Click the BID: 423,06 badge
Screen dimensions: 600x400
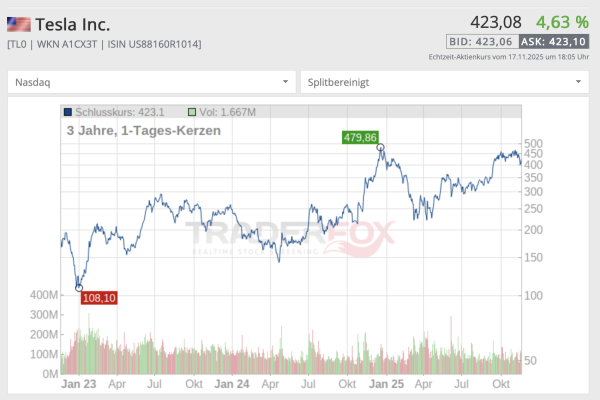(x=482, y=42)
